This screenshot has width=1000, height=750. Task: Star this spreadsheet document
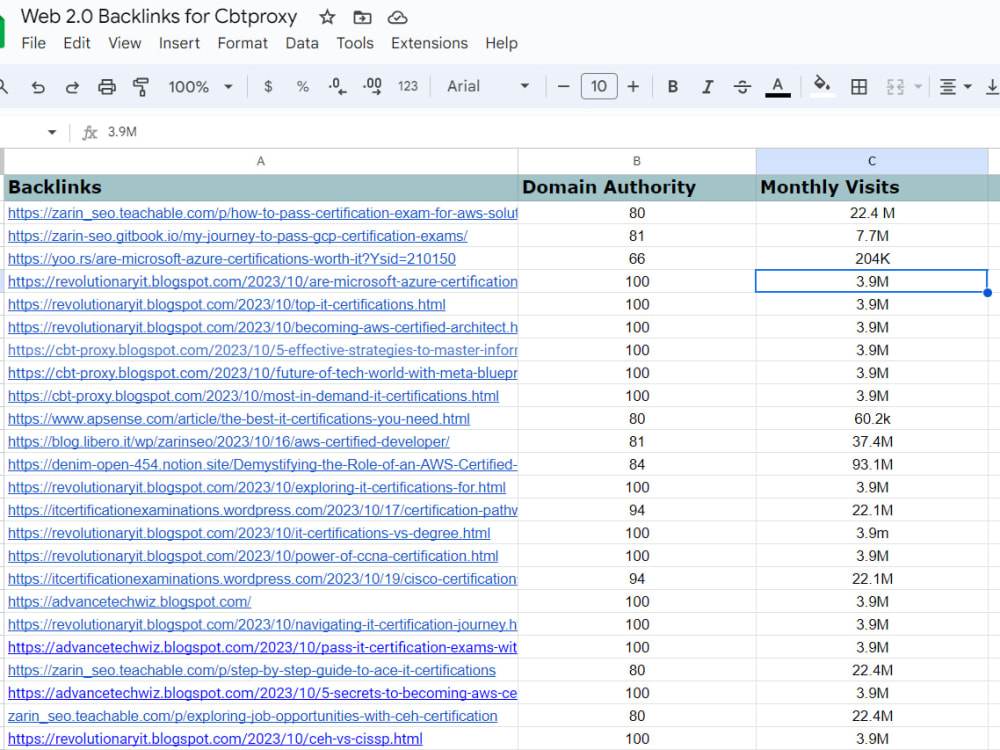[327, 17]
